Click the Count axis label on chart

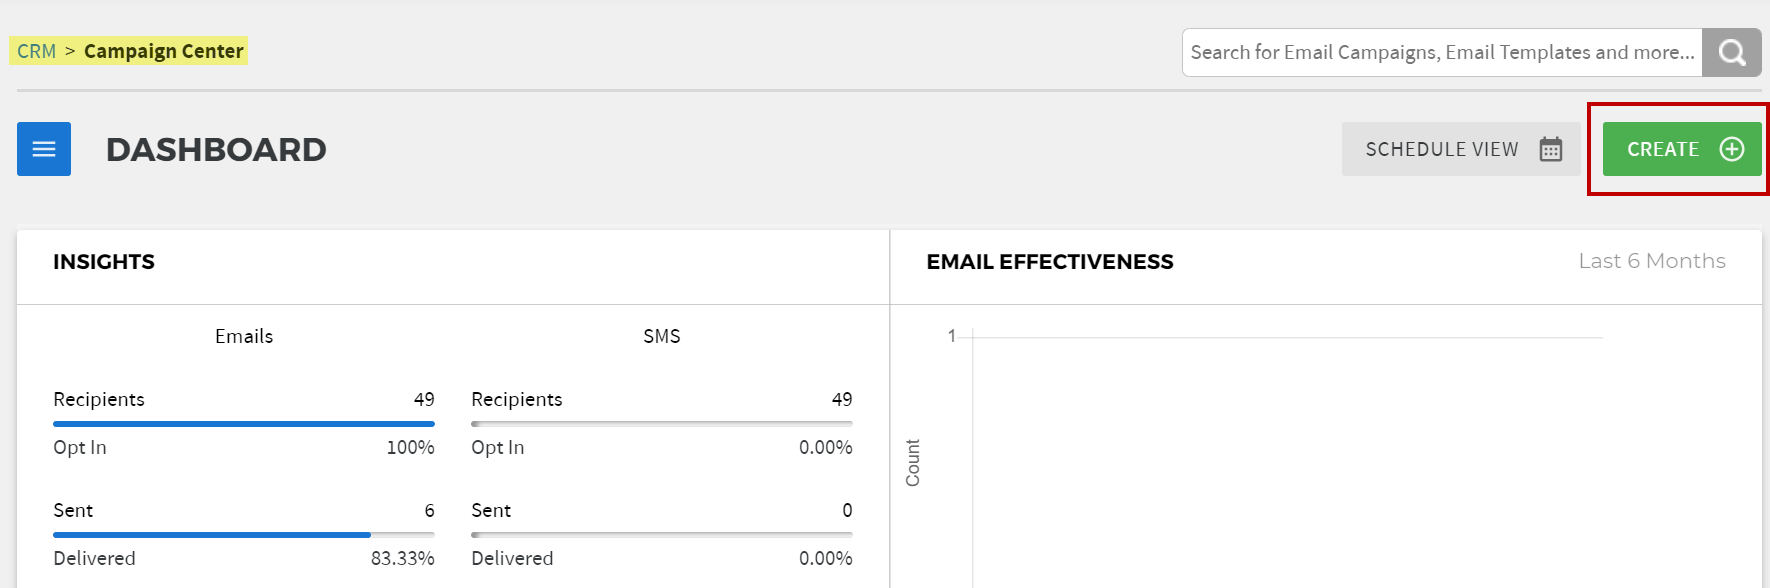(912, 463)
